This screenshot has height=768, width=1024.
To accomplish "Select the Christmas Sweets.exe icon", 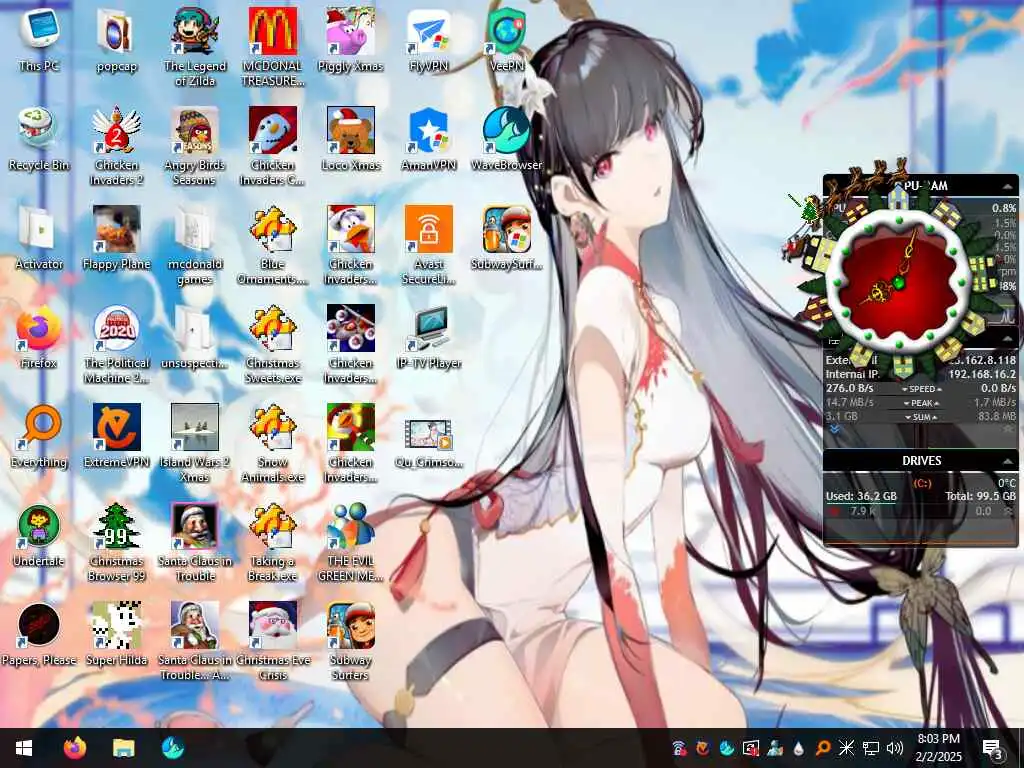I will point(273,345).
